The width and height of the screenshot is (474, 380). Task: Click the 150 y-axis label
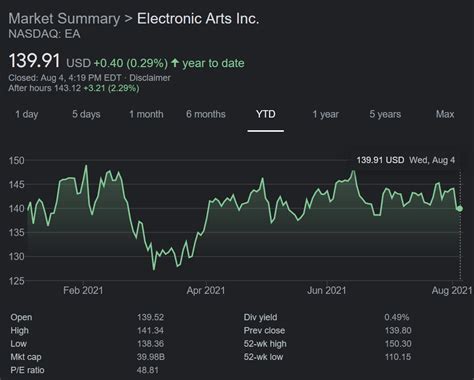[17, 161]
